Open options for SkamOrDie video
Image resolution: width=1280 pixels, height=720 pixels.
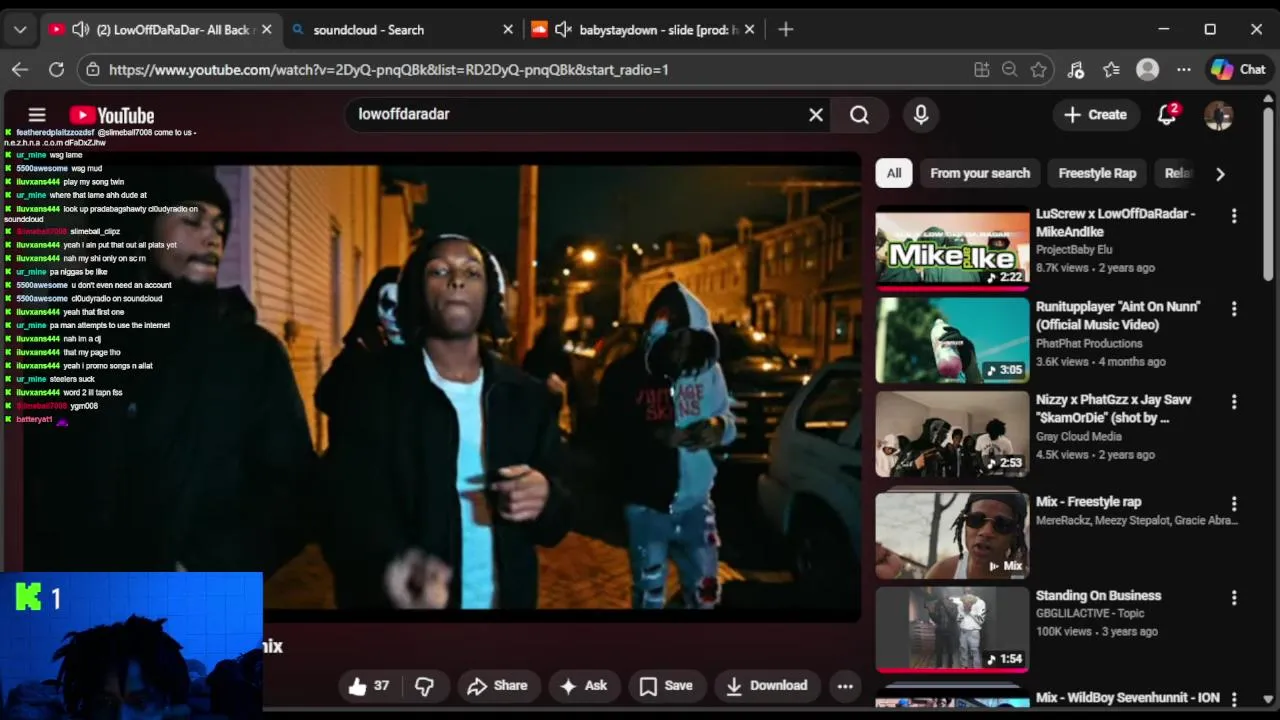tap(1234, 402)
